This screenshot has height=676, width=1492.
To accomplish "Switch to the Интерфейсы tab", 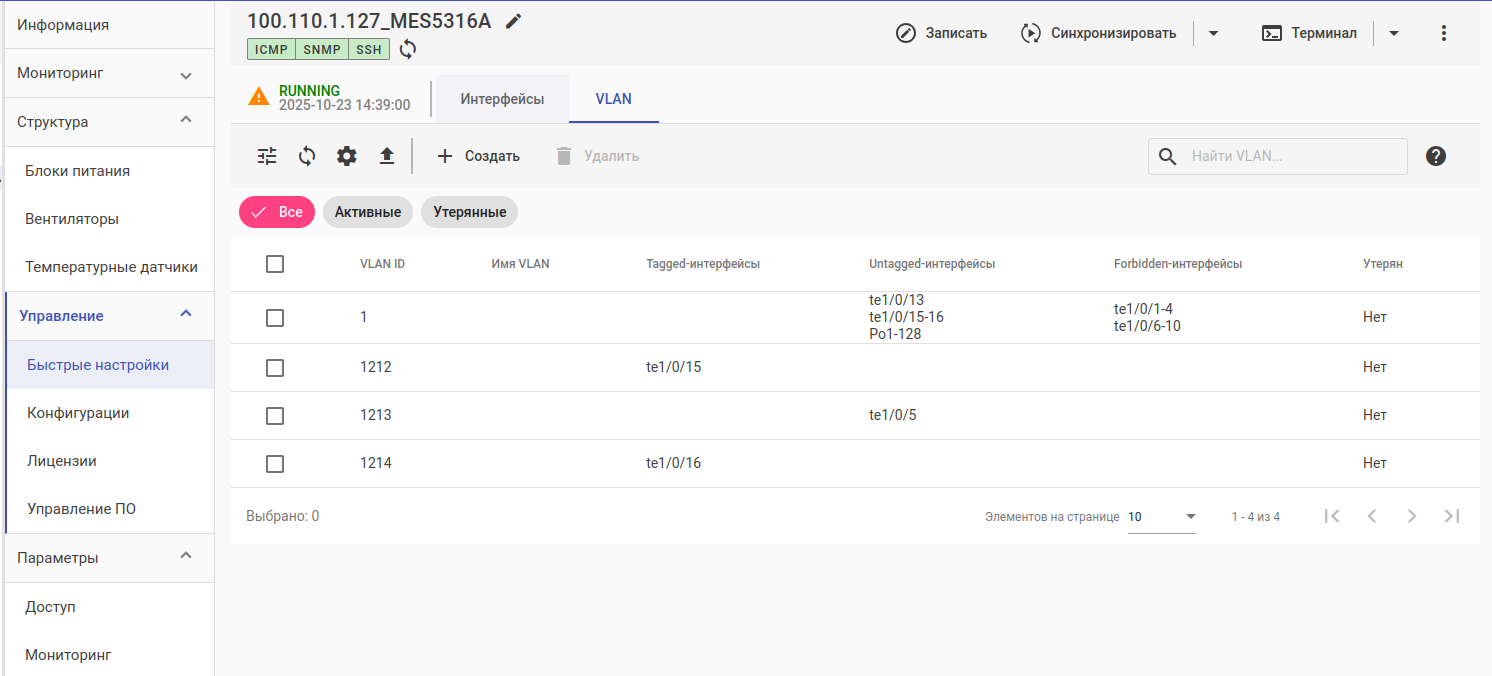I will pos(502,99).
